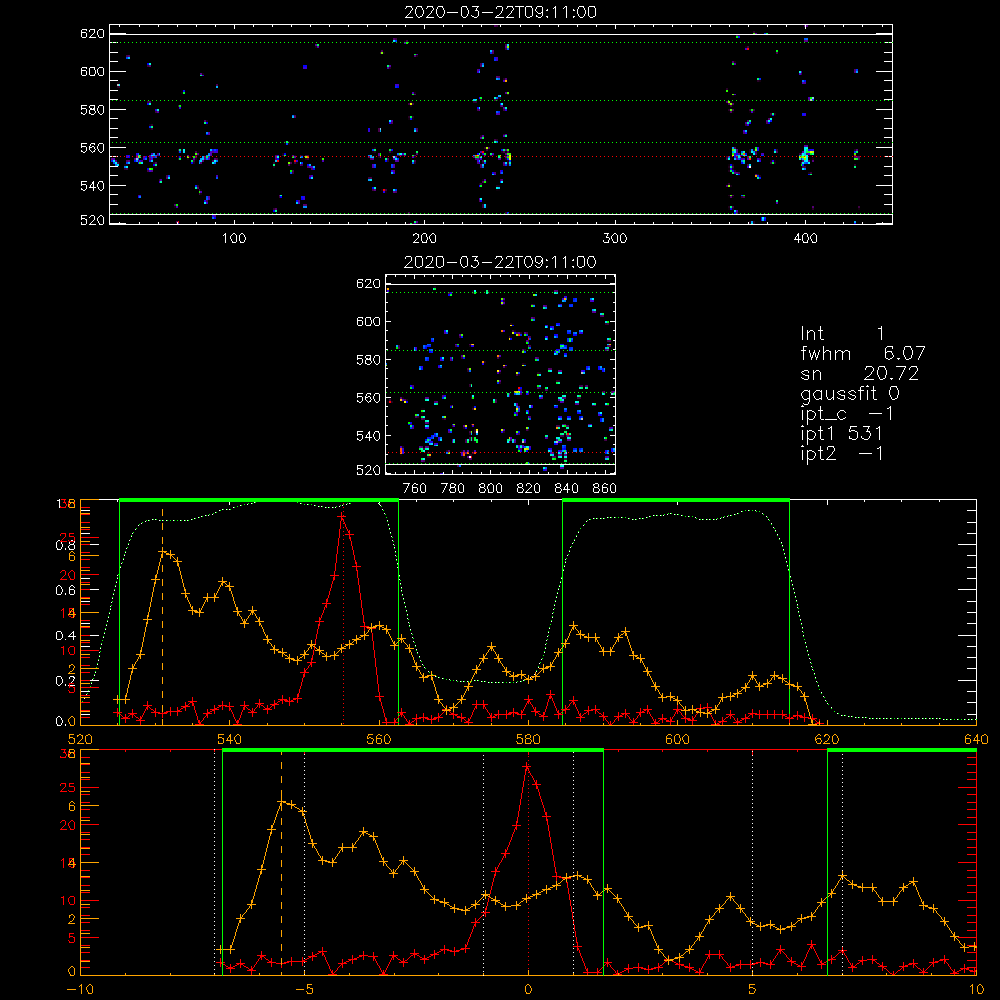Viewport: 1000px width, 1000px height.
Task: Click x-axis label "760" of middle image
Action: point(415,489)
